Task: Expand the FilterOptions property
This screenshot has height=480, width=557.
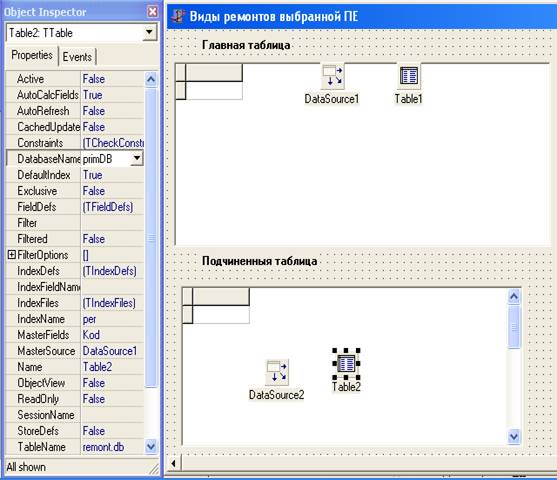Action: click(12, 255)
